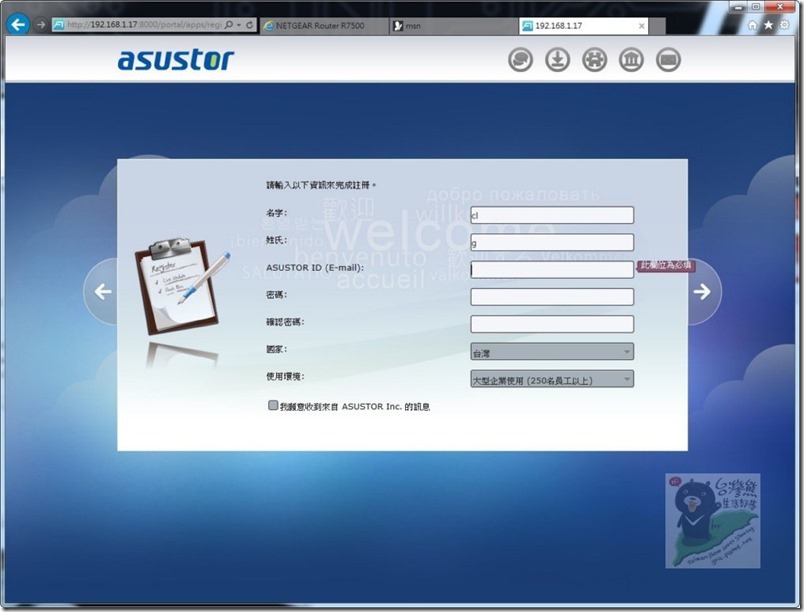Screen dimensions: 804x612
Task: Refresh the page using the reload icon
Action: (250, 25)
